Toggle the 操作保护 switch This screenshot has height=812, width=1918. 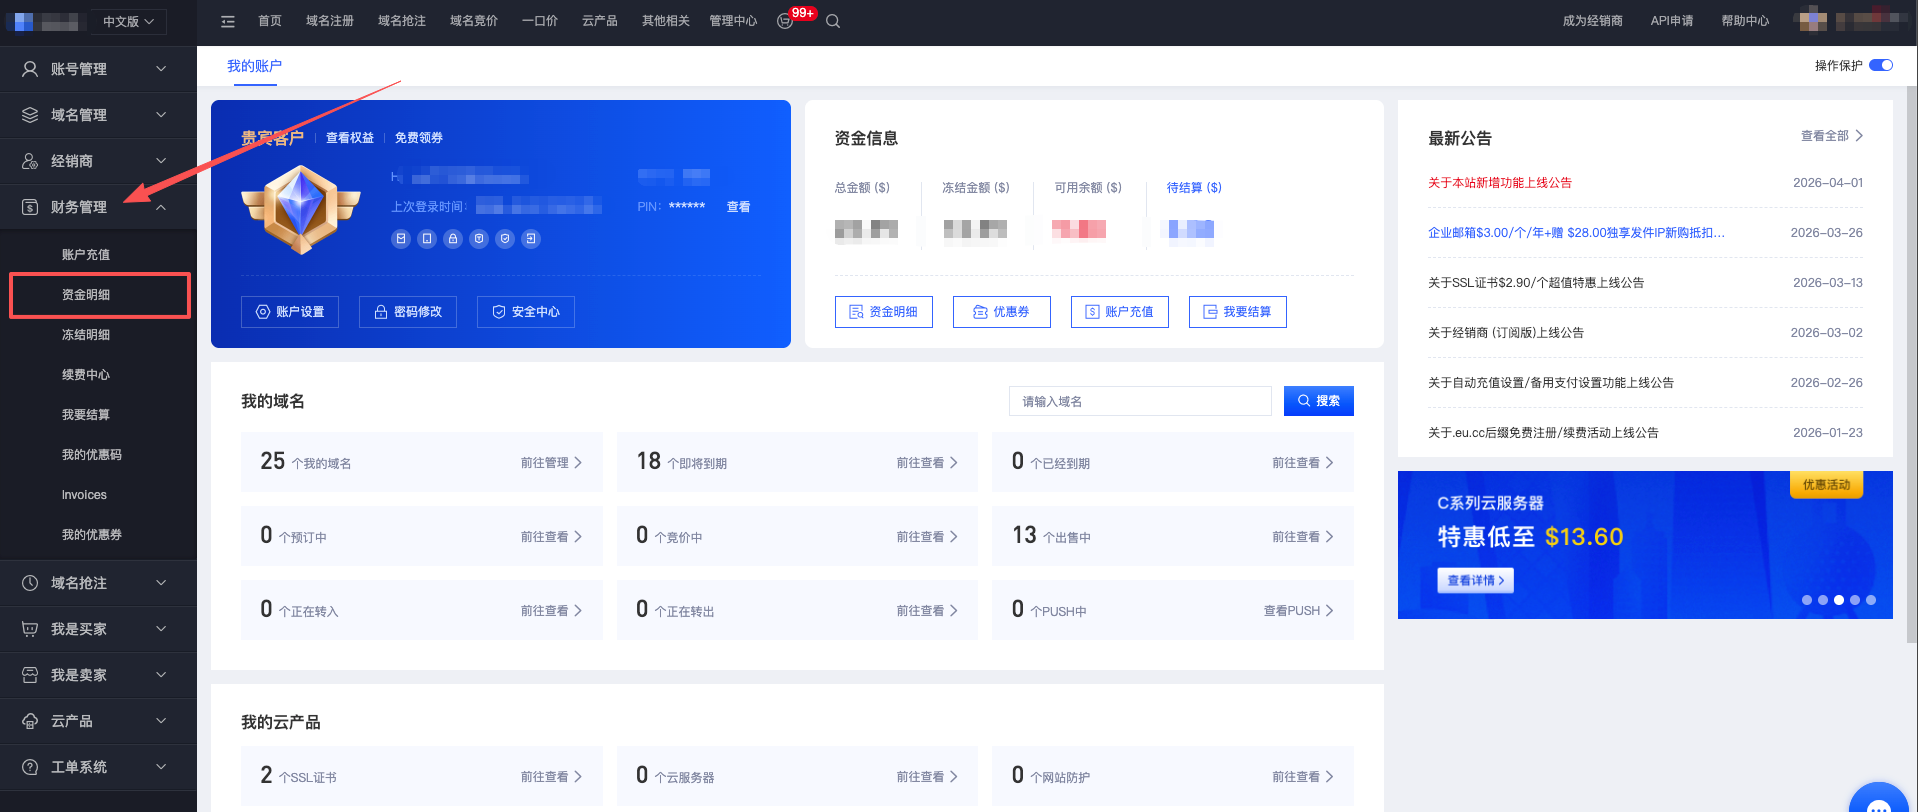tap(1880, 65)
